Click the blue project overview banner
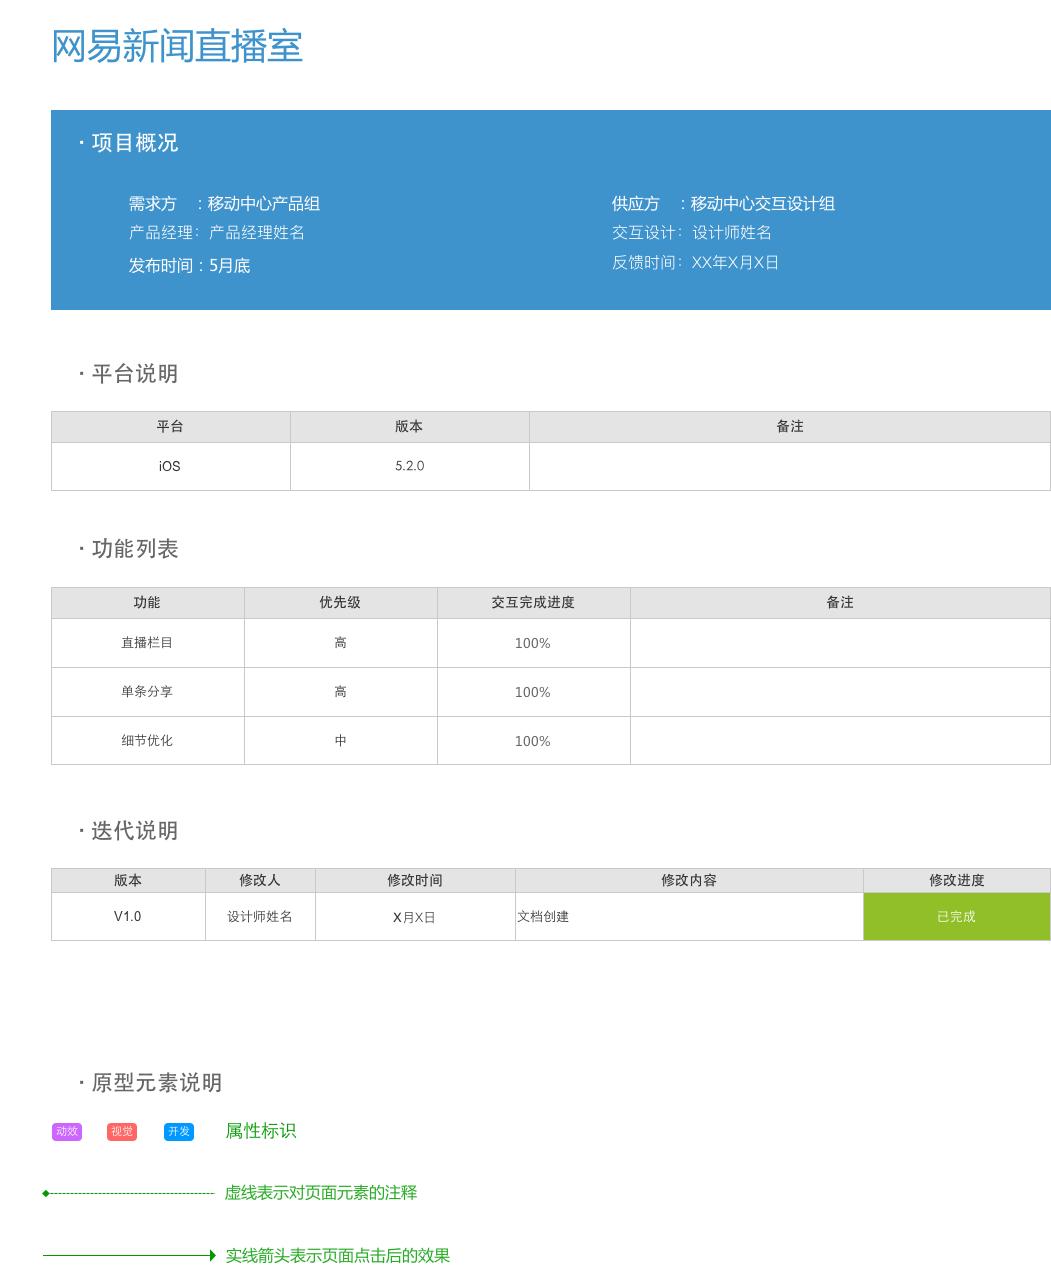This screenshot has width=1051, height=1266. 550,210
